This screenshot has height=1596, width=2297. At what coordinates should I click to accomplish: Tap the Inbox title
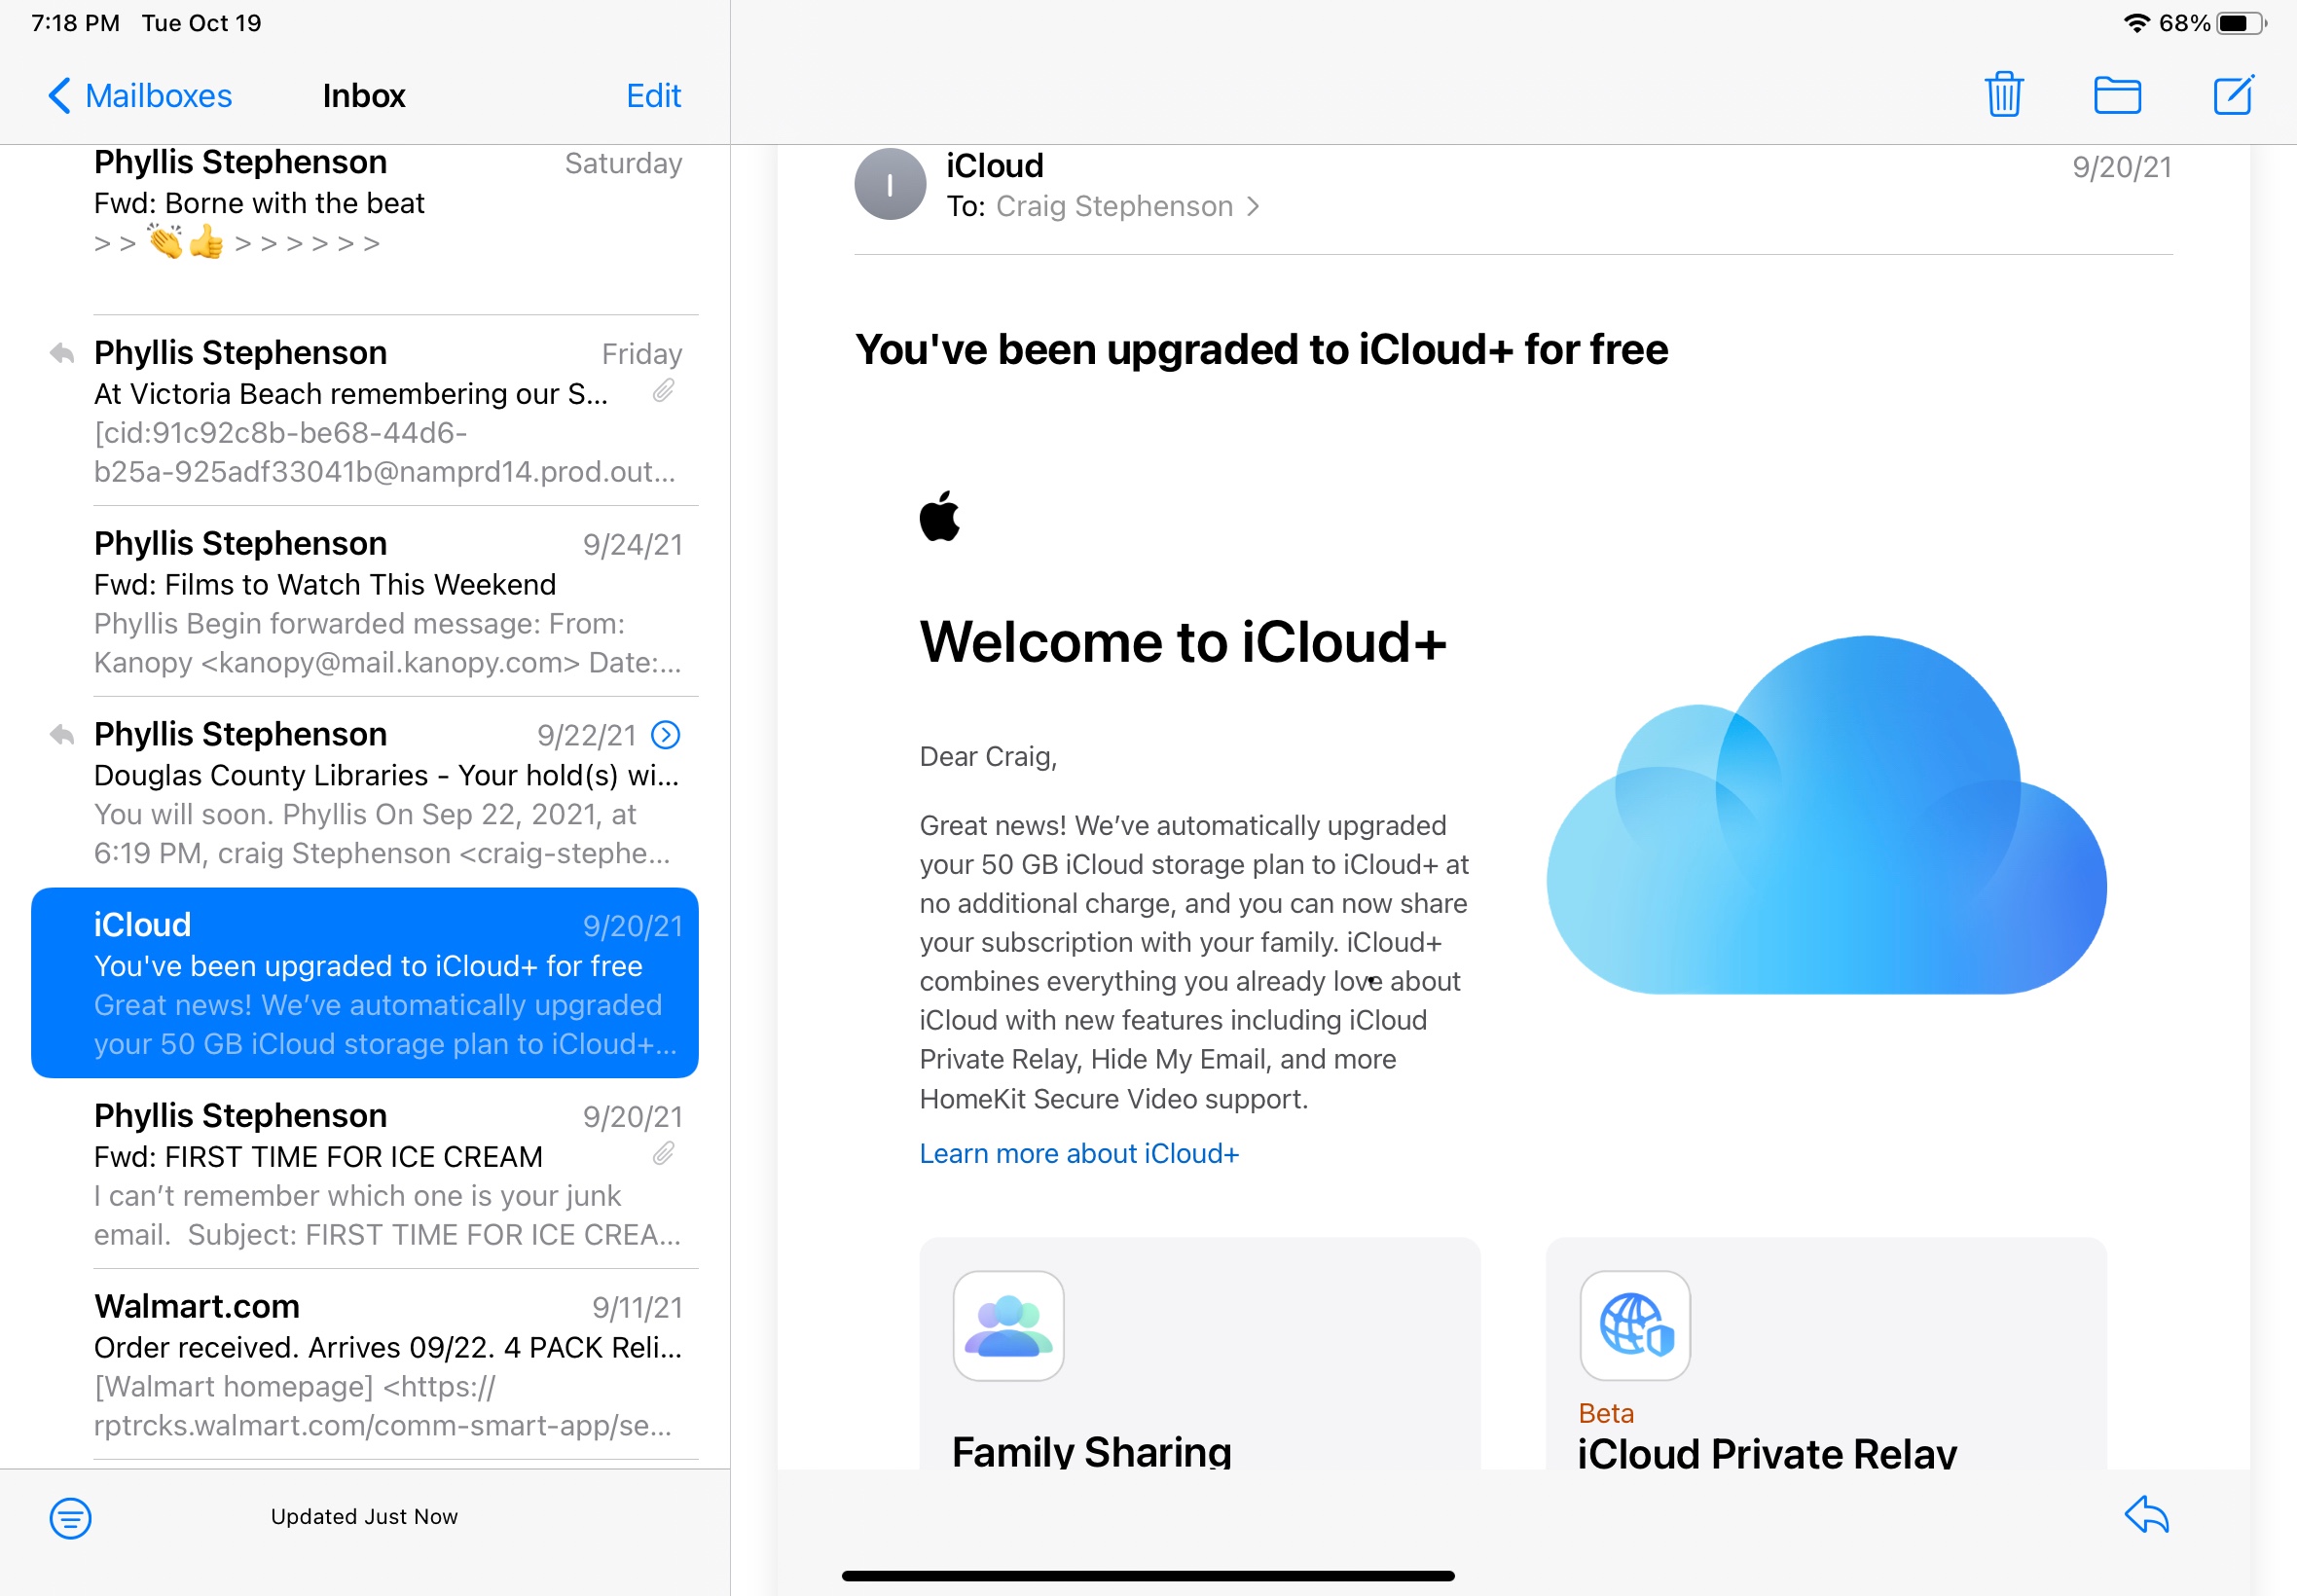tap(364, 96)
